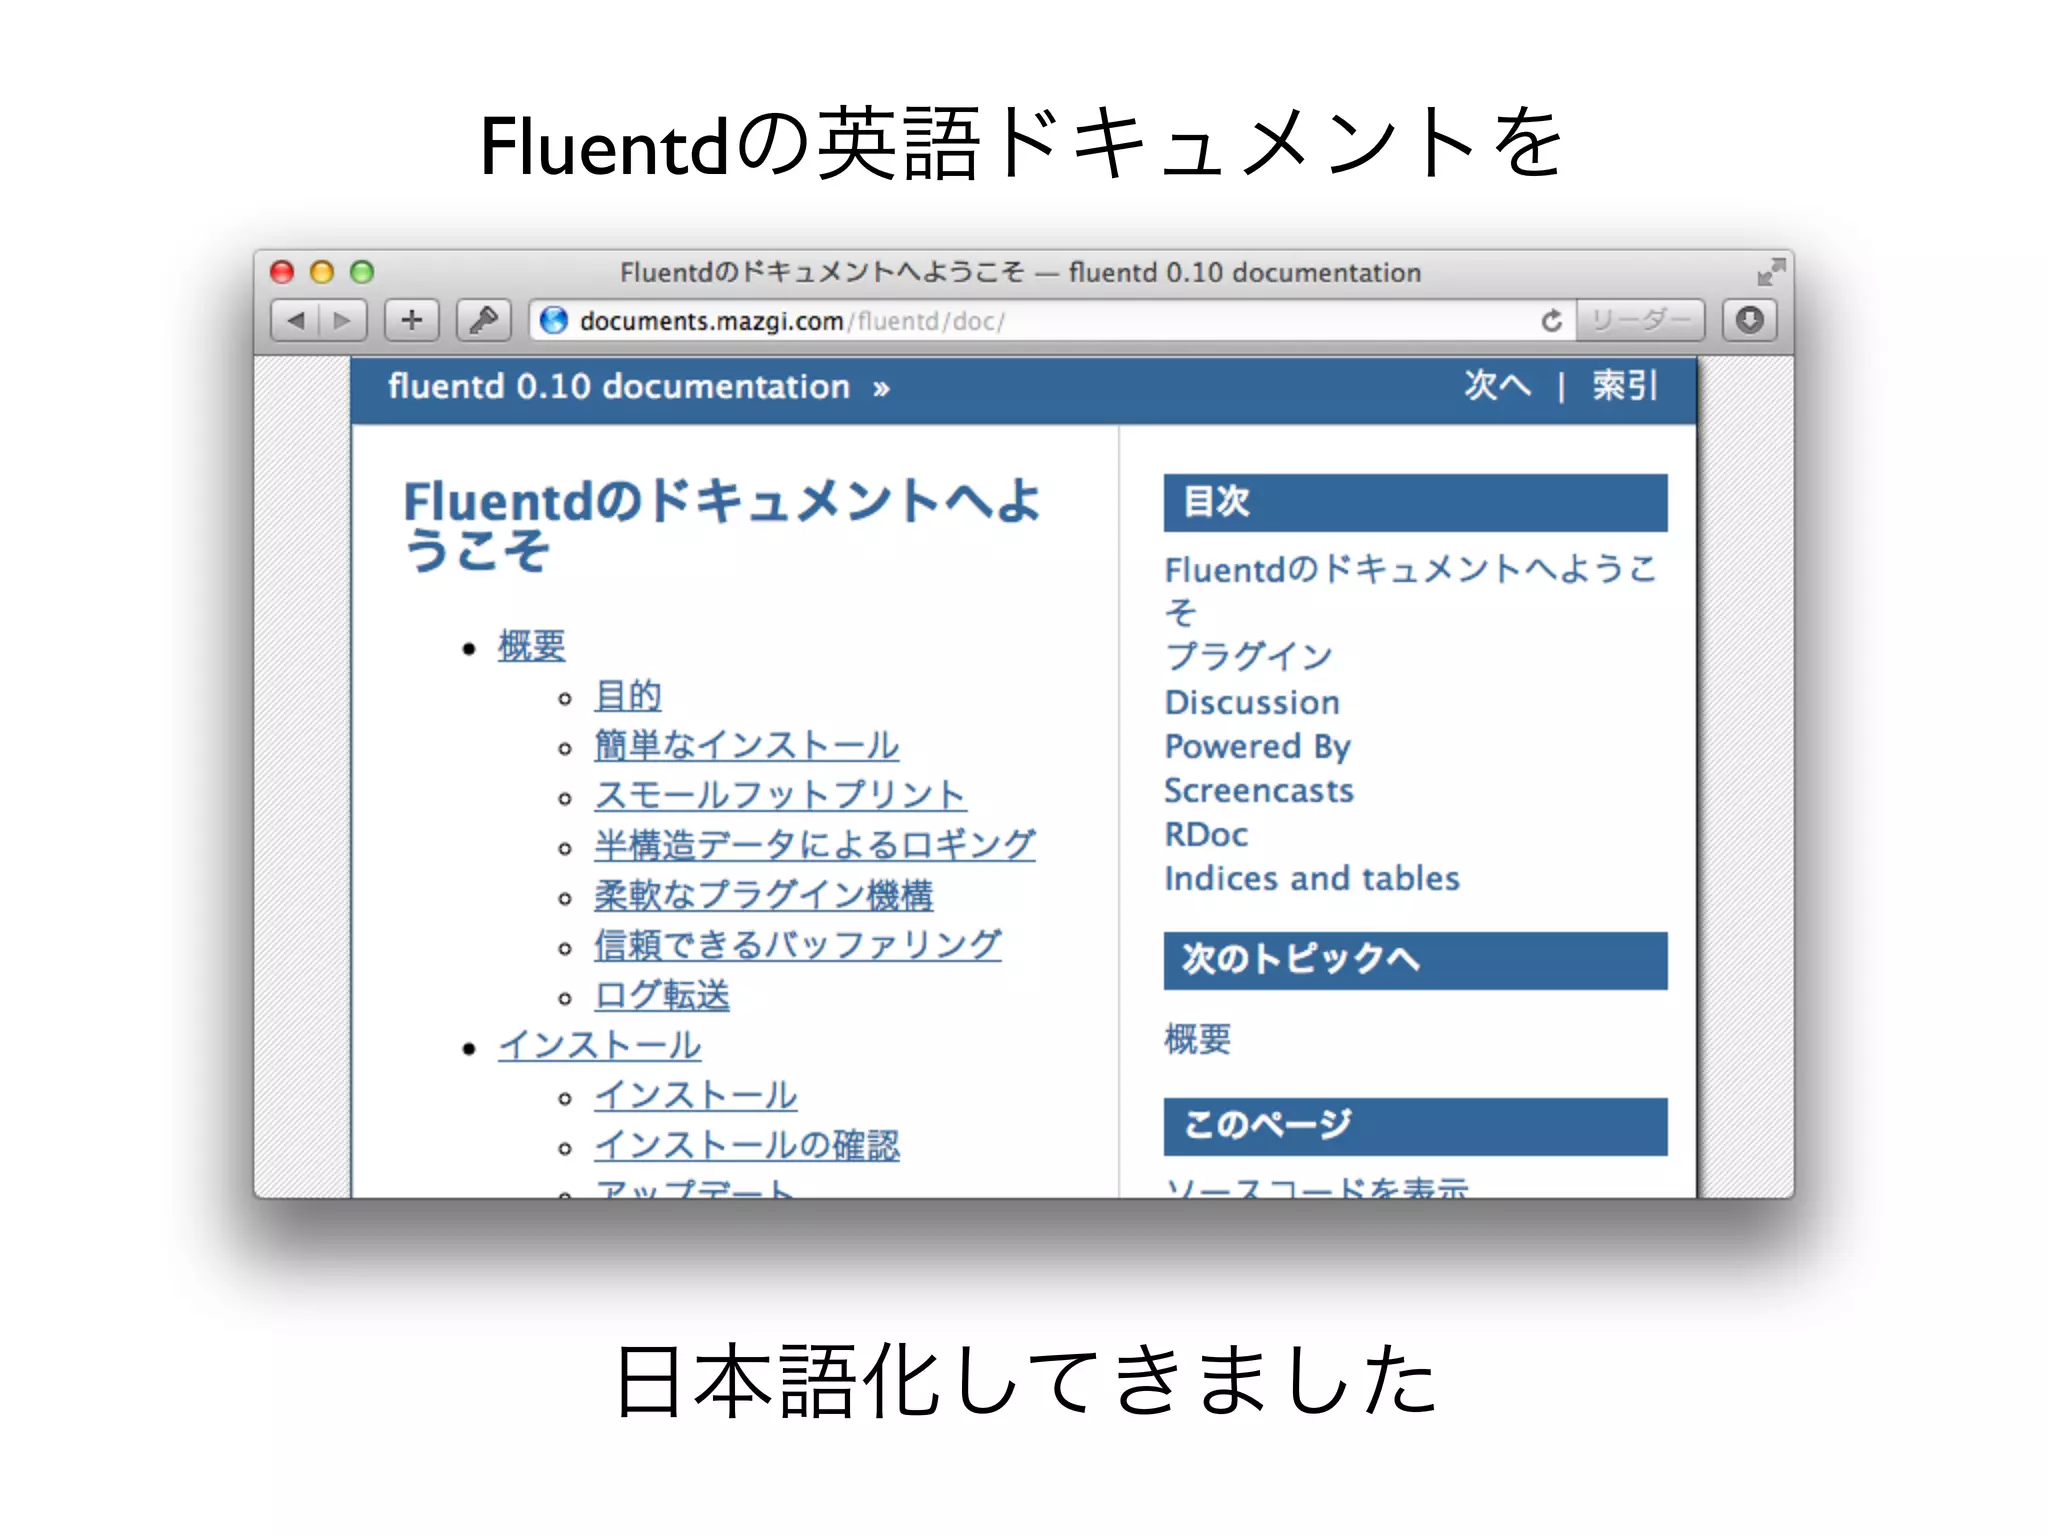Open the 目的 sub-link

click(628, 696)
